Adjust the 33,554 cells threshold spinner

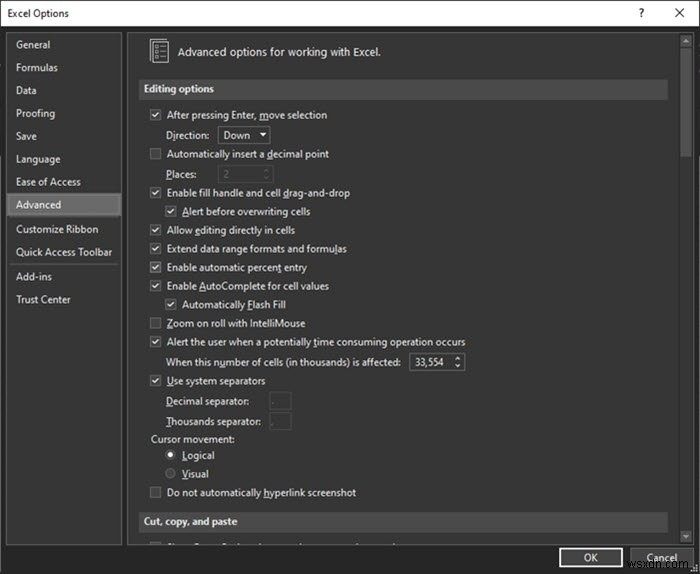point(458,362)
